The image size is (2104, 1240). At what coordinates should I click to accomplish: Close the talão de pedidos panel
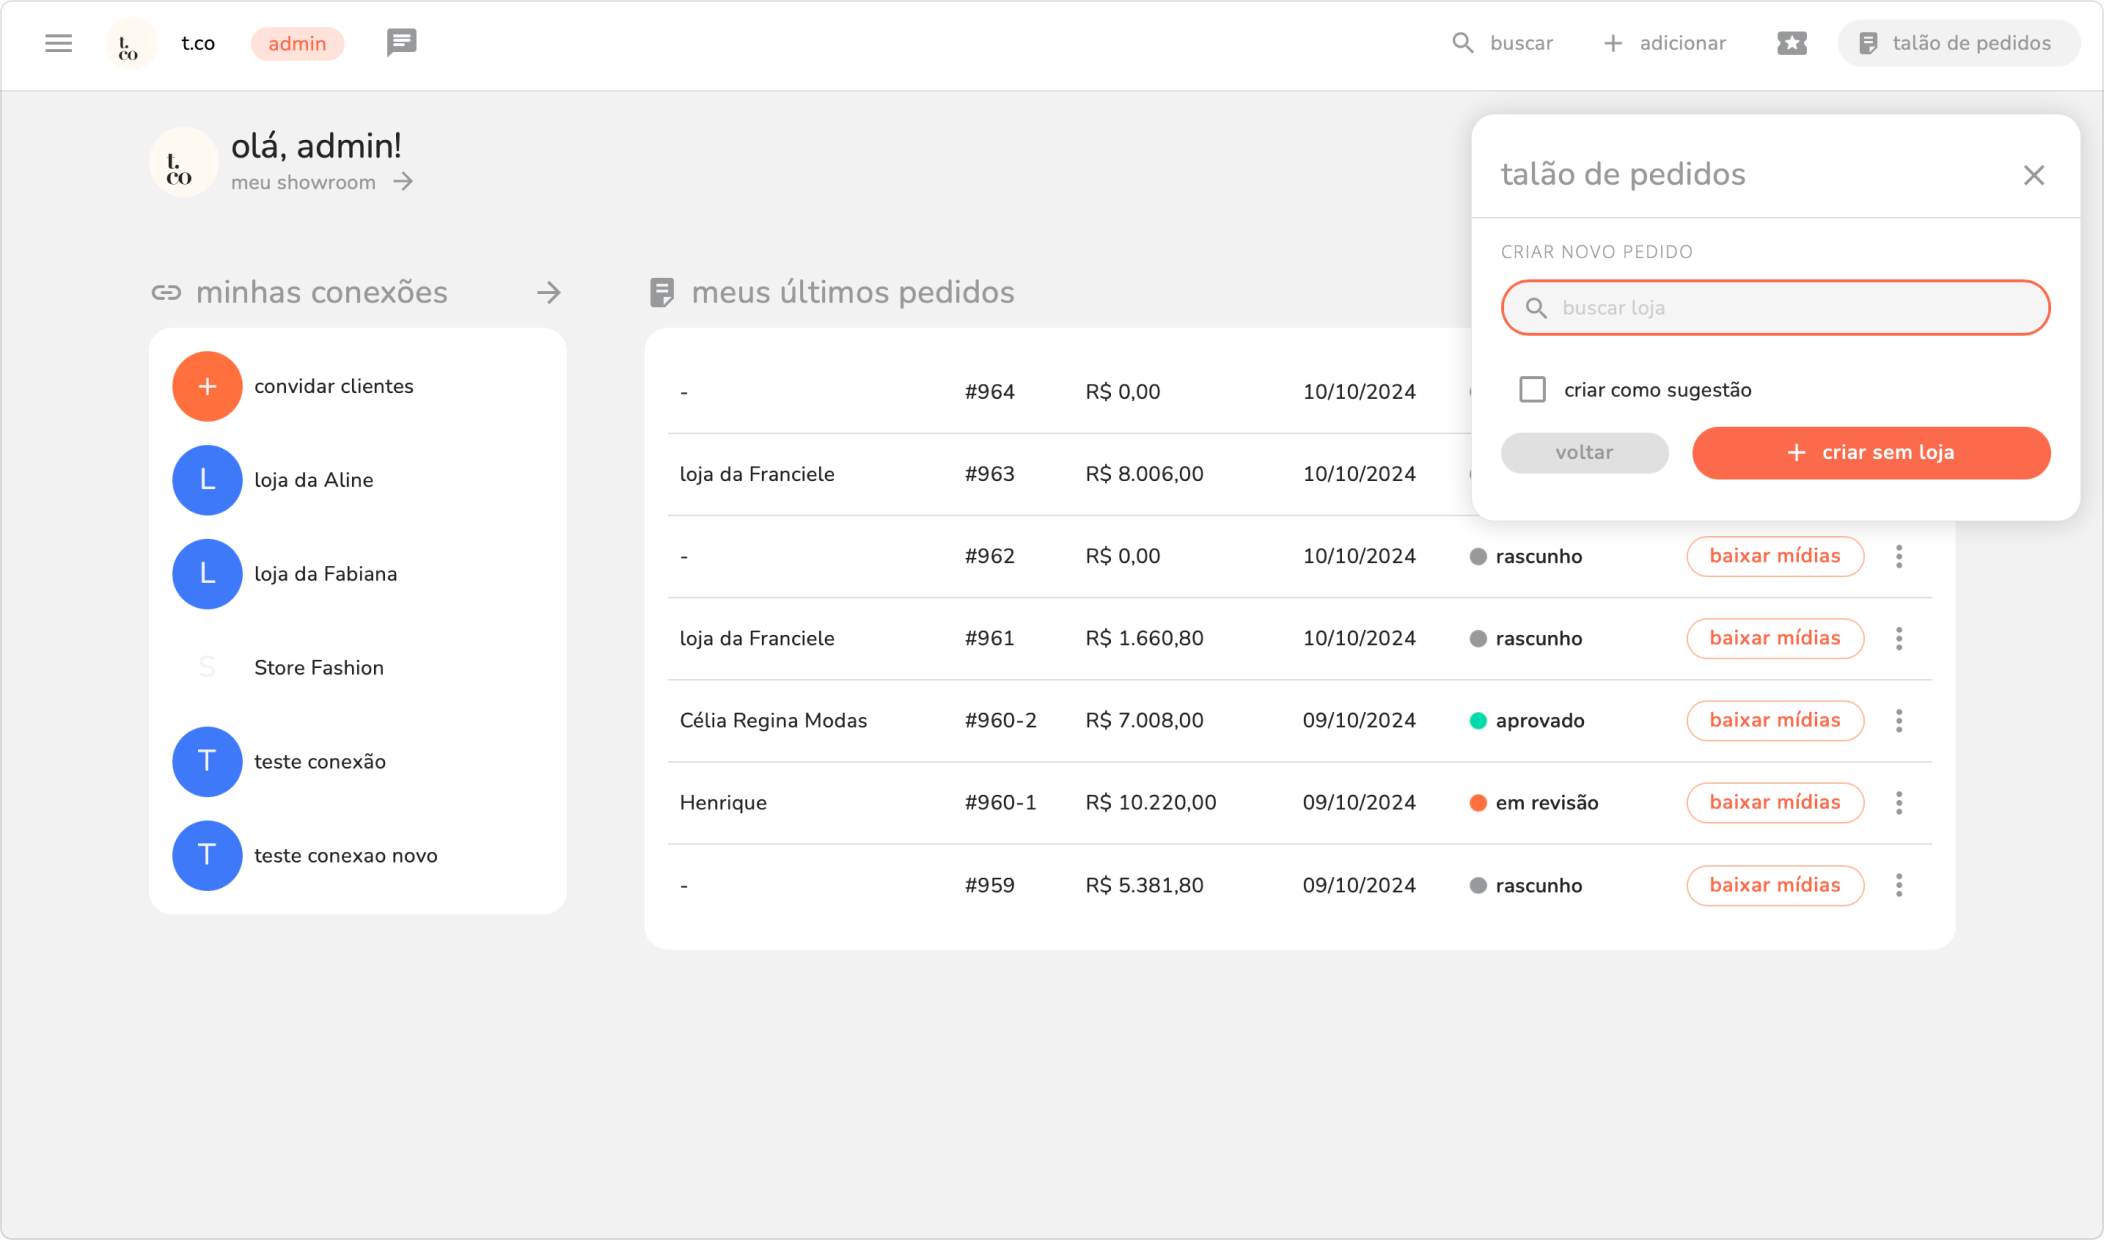[x=2033, y=175]
